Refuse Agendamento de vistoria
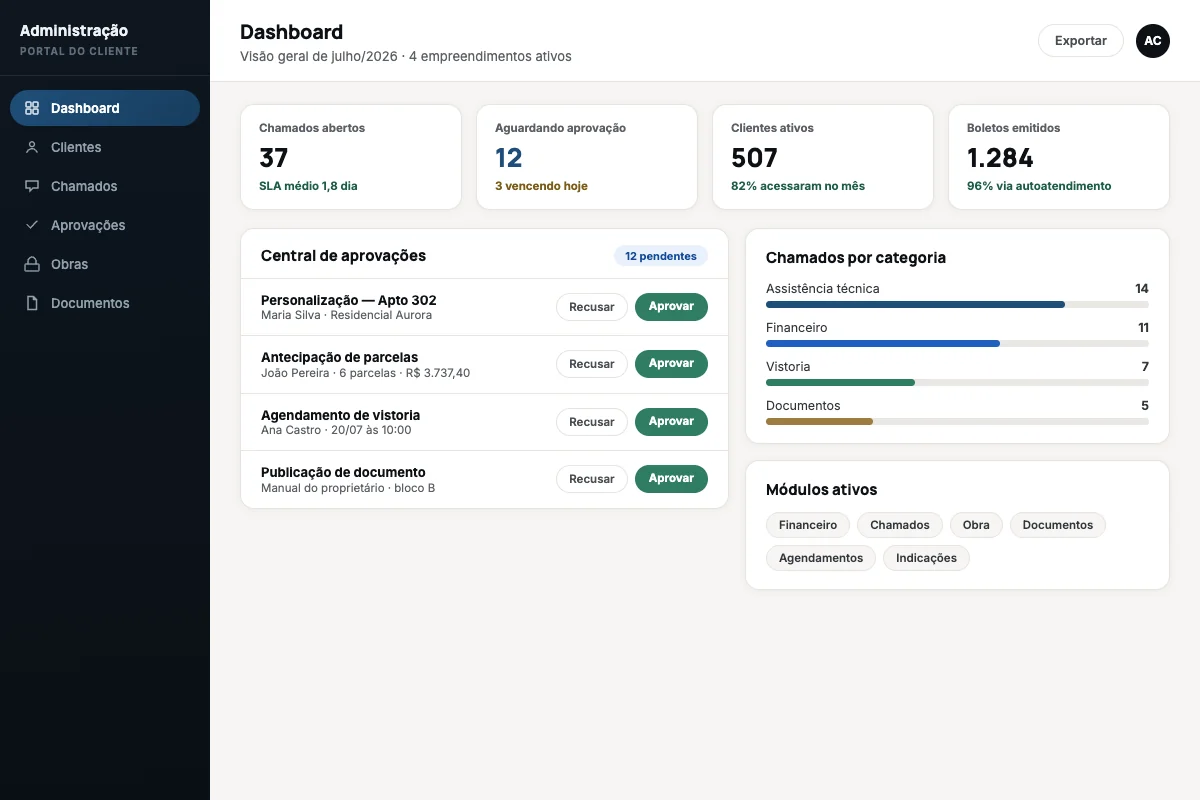This screenshot has height=800, width=1200. [x=592, y=422]
